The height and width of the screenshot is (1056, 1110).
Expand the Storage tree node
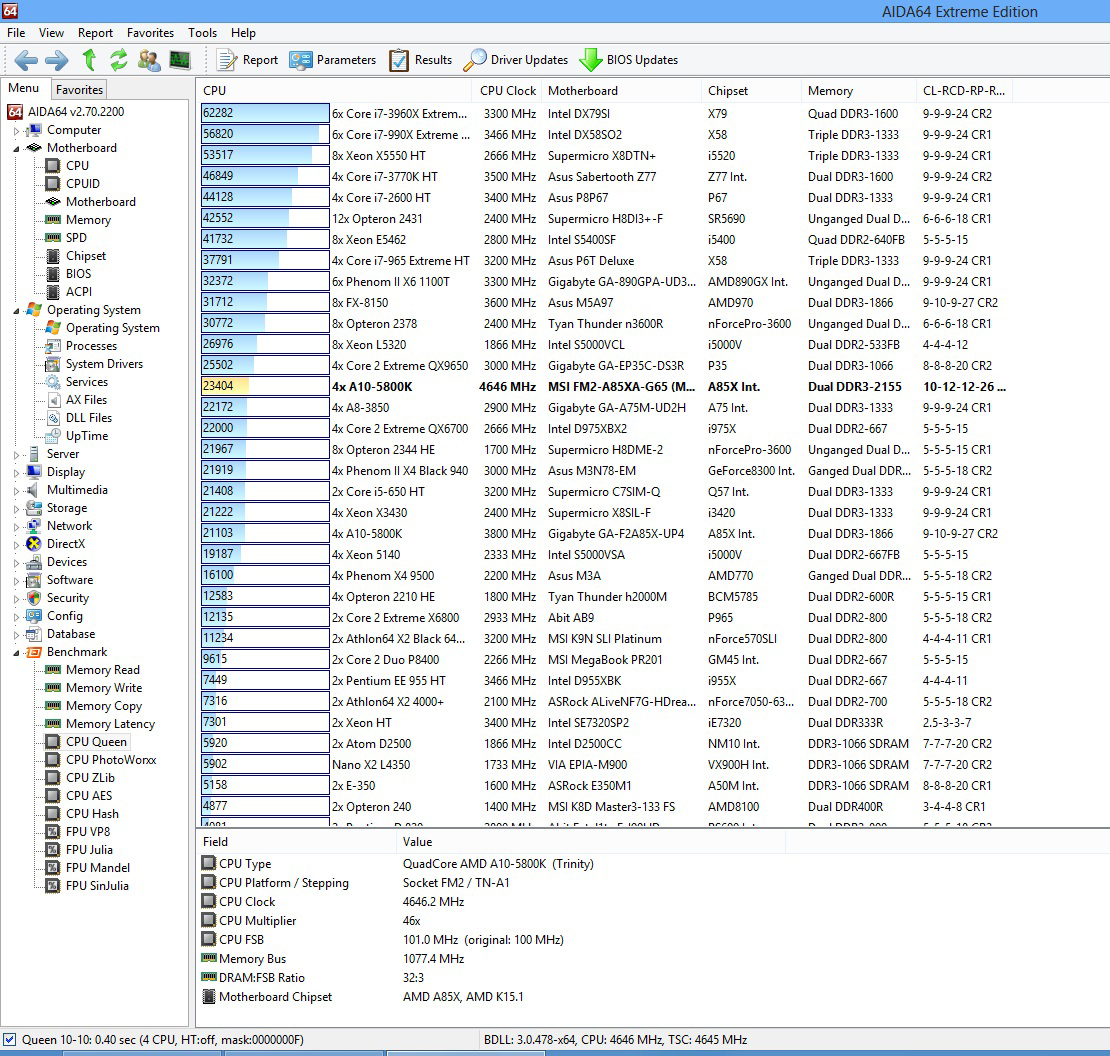coord(16,508)
